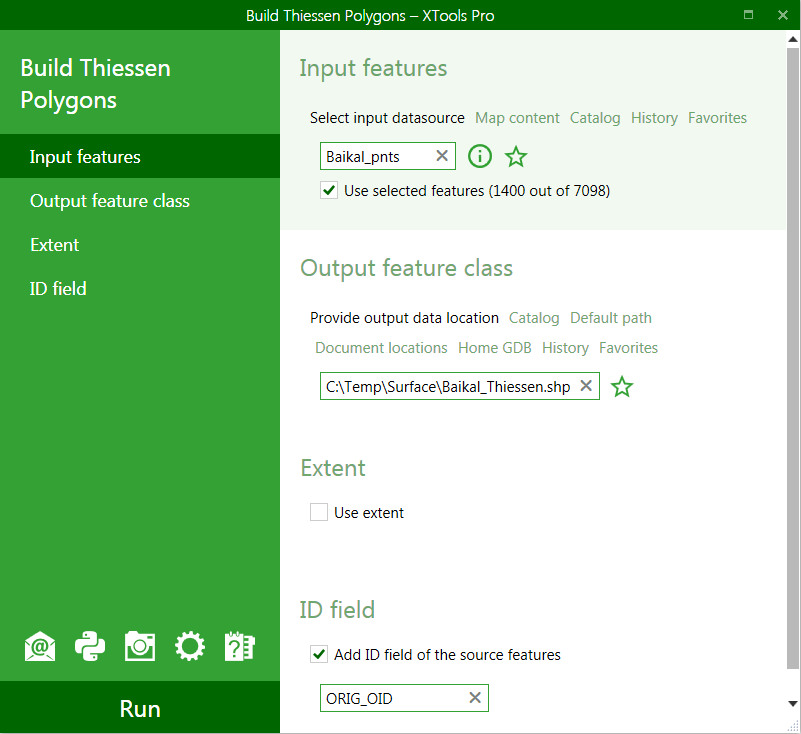Toggle Add ID field of source features
This screenshot has width=801, height=734.
[x=319, y=654]
